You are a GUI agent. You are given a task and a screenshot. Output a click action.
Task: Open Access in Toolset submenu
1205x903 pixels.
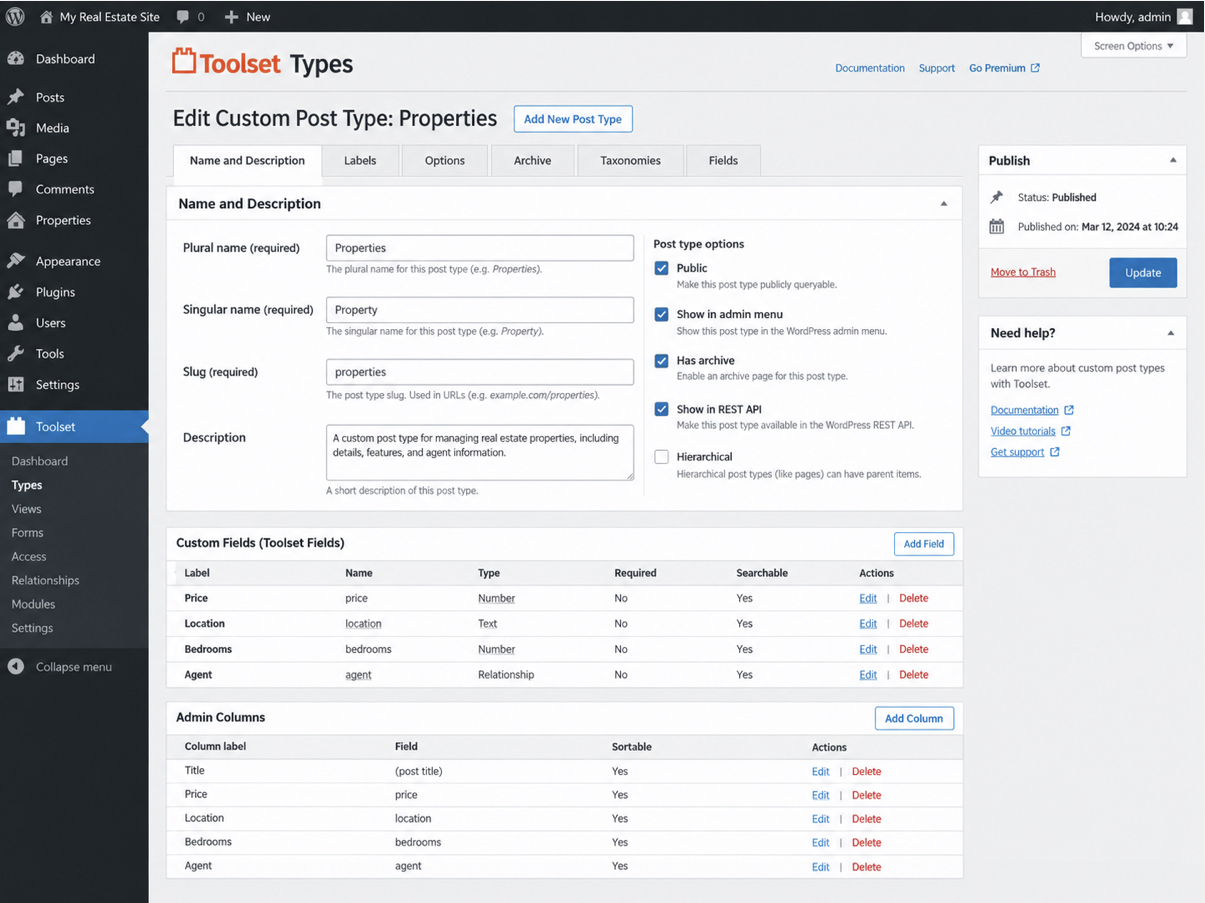coord(29,557)
